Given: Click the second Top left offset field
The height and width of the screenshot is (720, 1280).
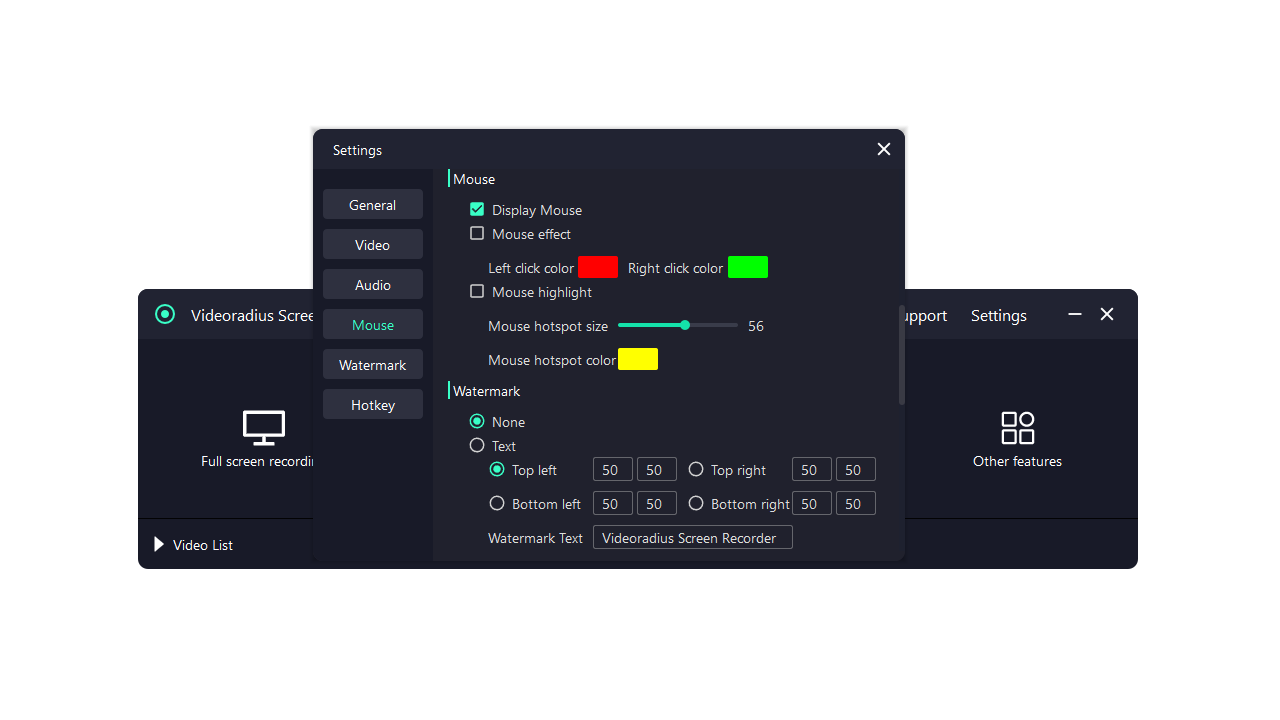Looking at the screenshot, I should tap(657, 470).
